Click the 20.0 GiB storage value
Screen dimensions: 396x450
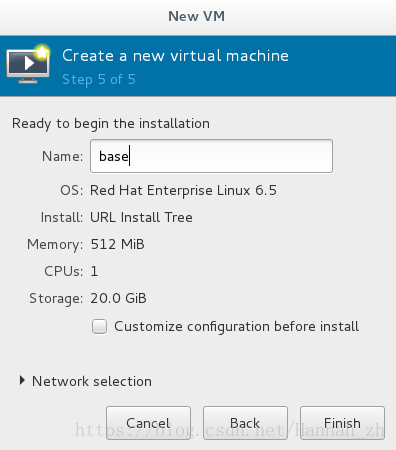pos(118,298)
